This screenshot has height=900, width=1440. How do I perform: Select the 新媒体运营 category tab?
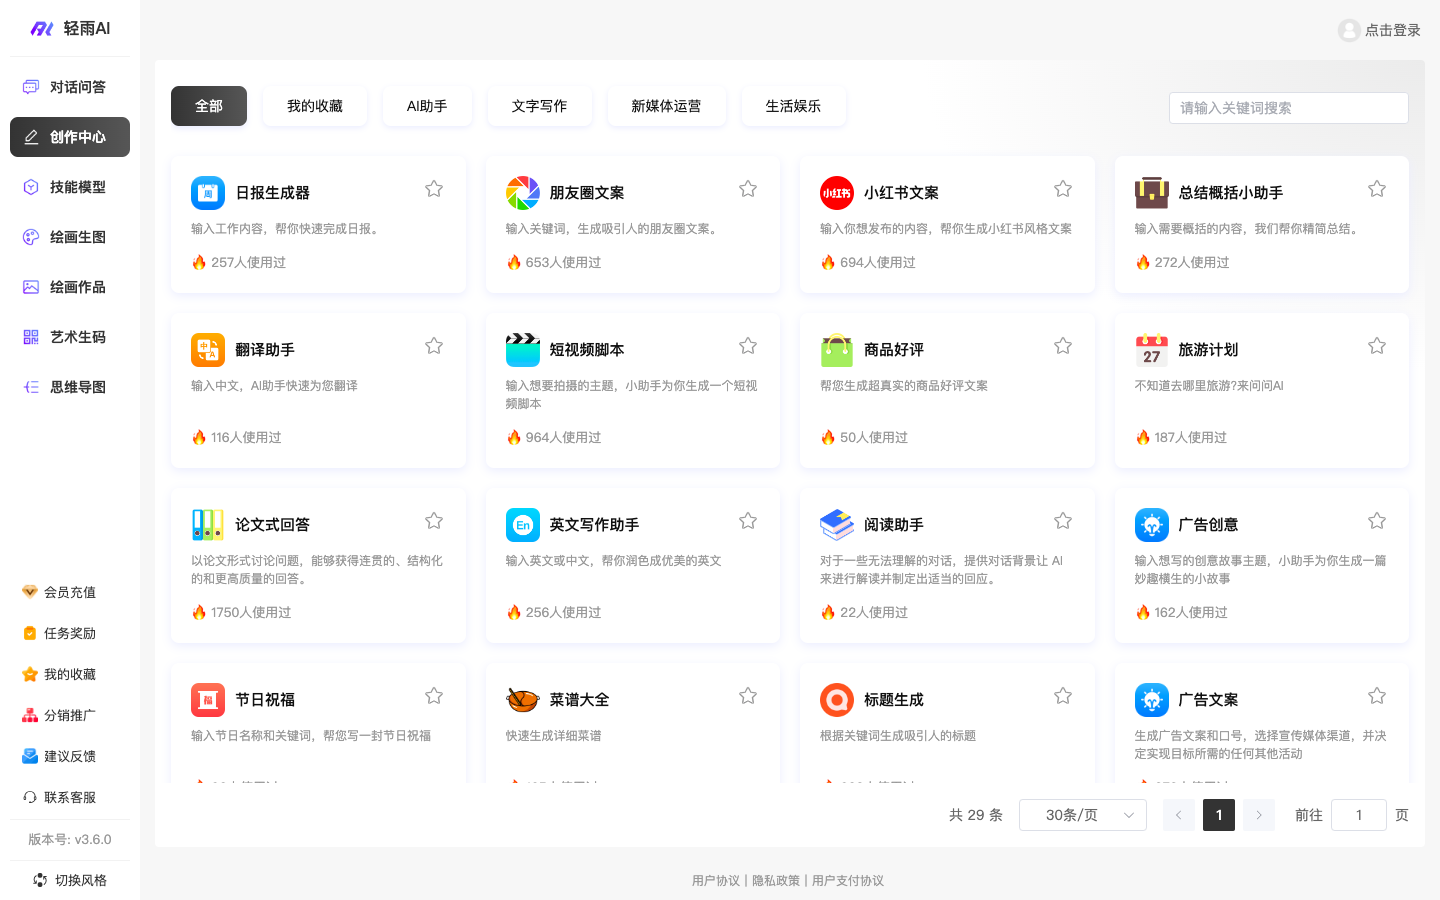(666, 106)
